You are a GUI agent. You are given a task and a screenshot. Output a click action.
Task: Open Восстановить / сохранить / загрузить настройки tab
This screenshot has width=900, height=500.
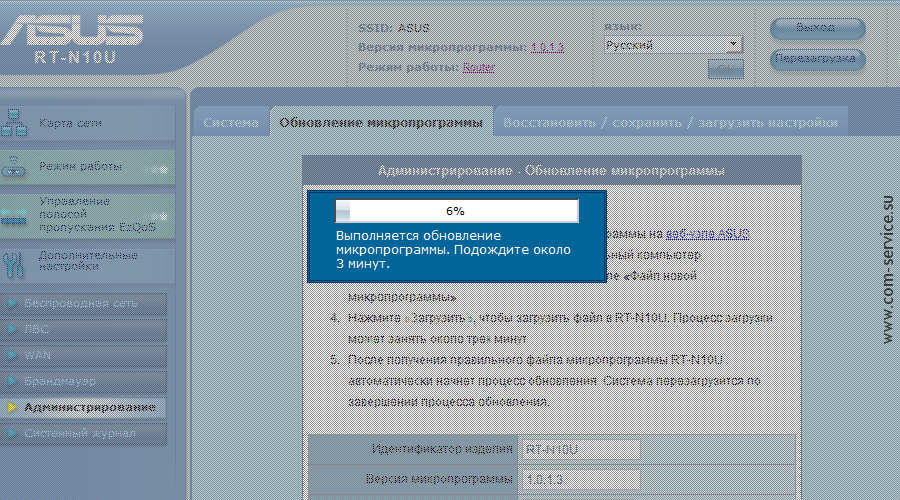(x=670, y=122)
